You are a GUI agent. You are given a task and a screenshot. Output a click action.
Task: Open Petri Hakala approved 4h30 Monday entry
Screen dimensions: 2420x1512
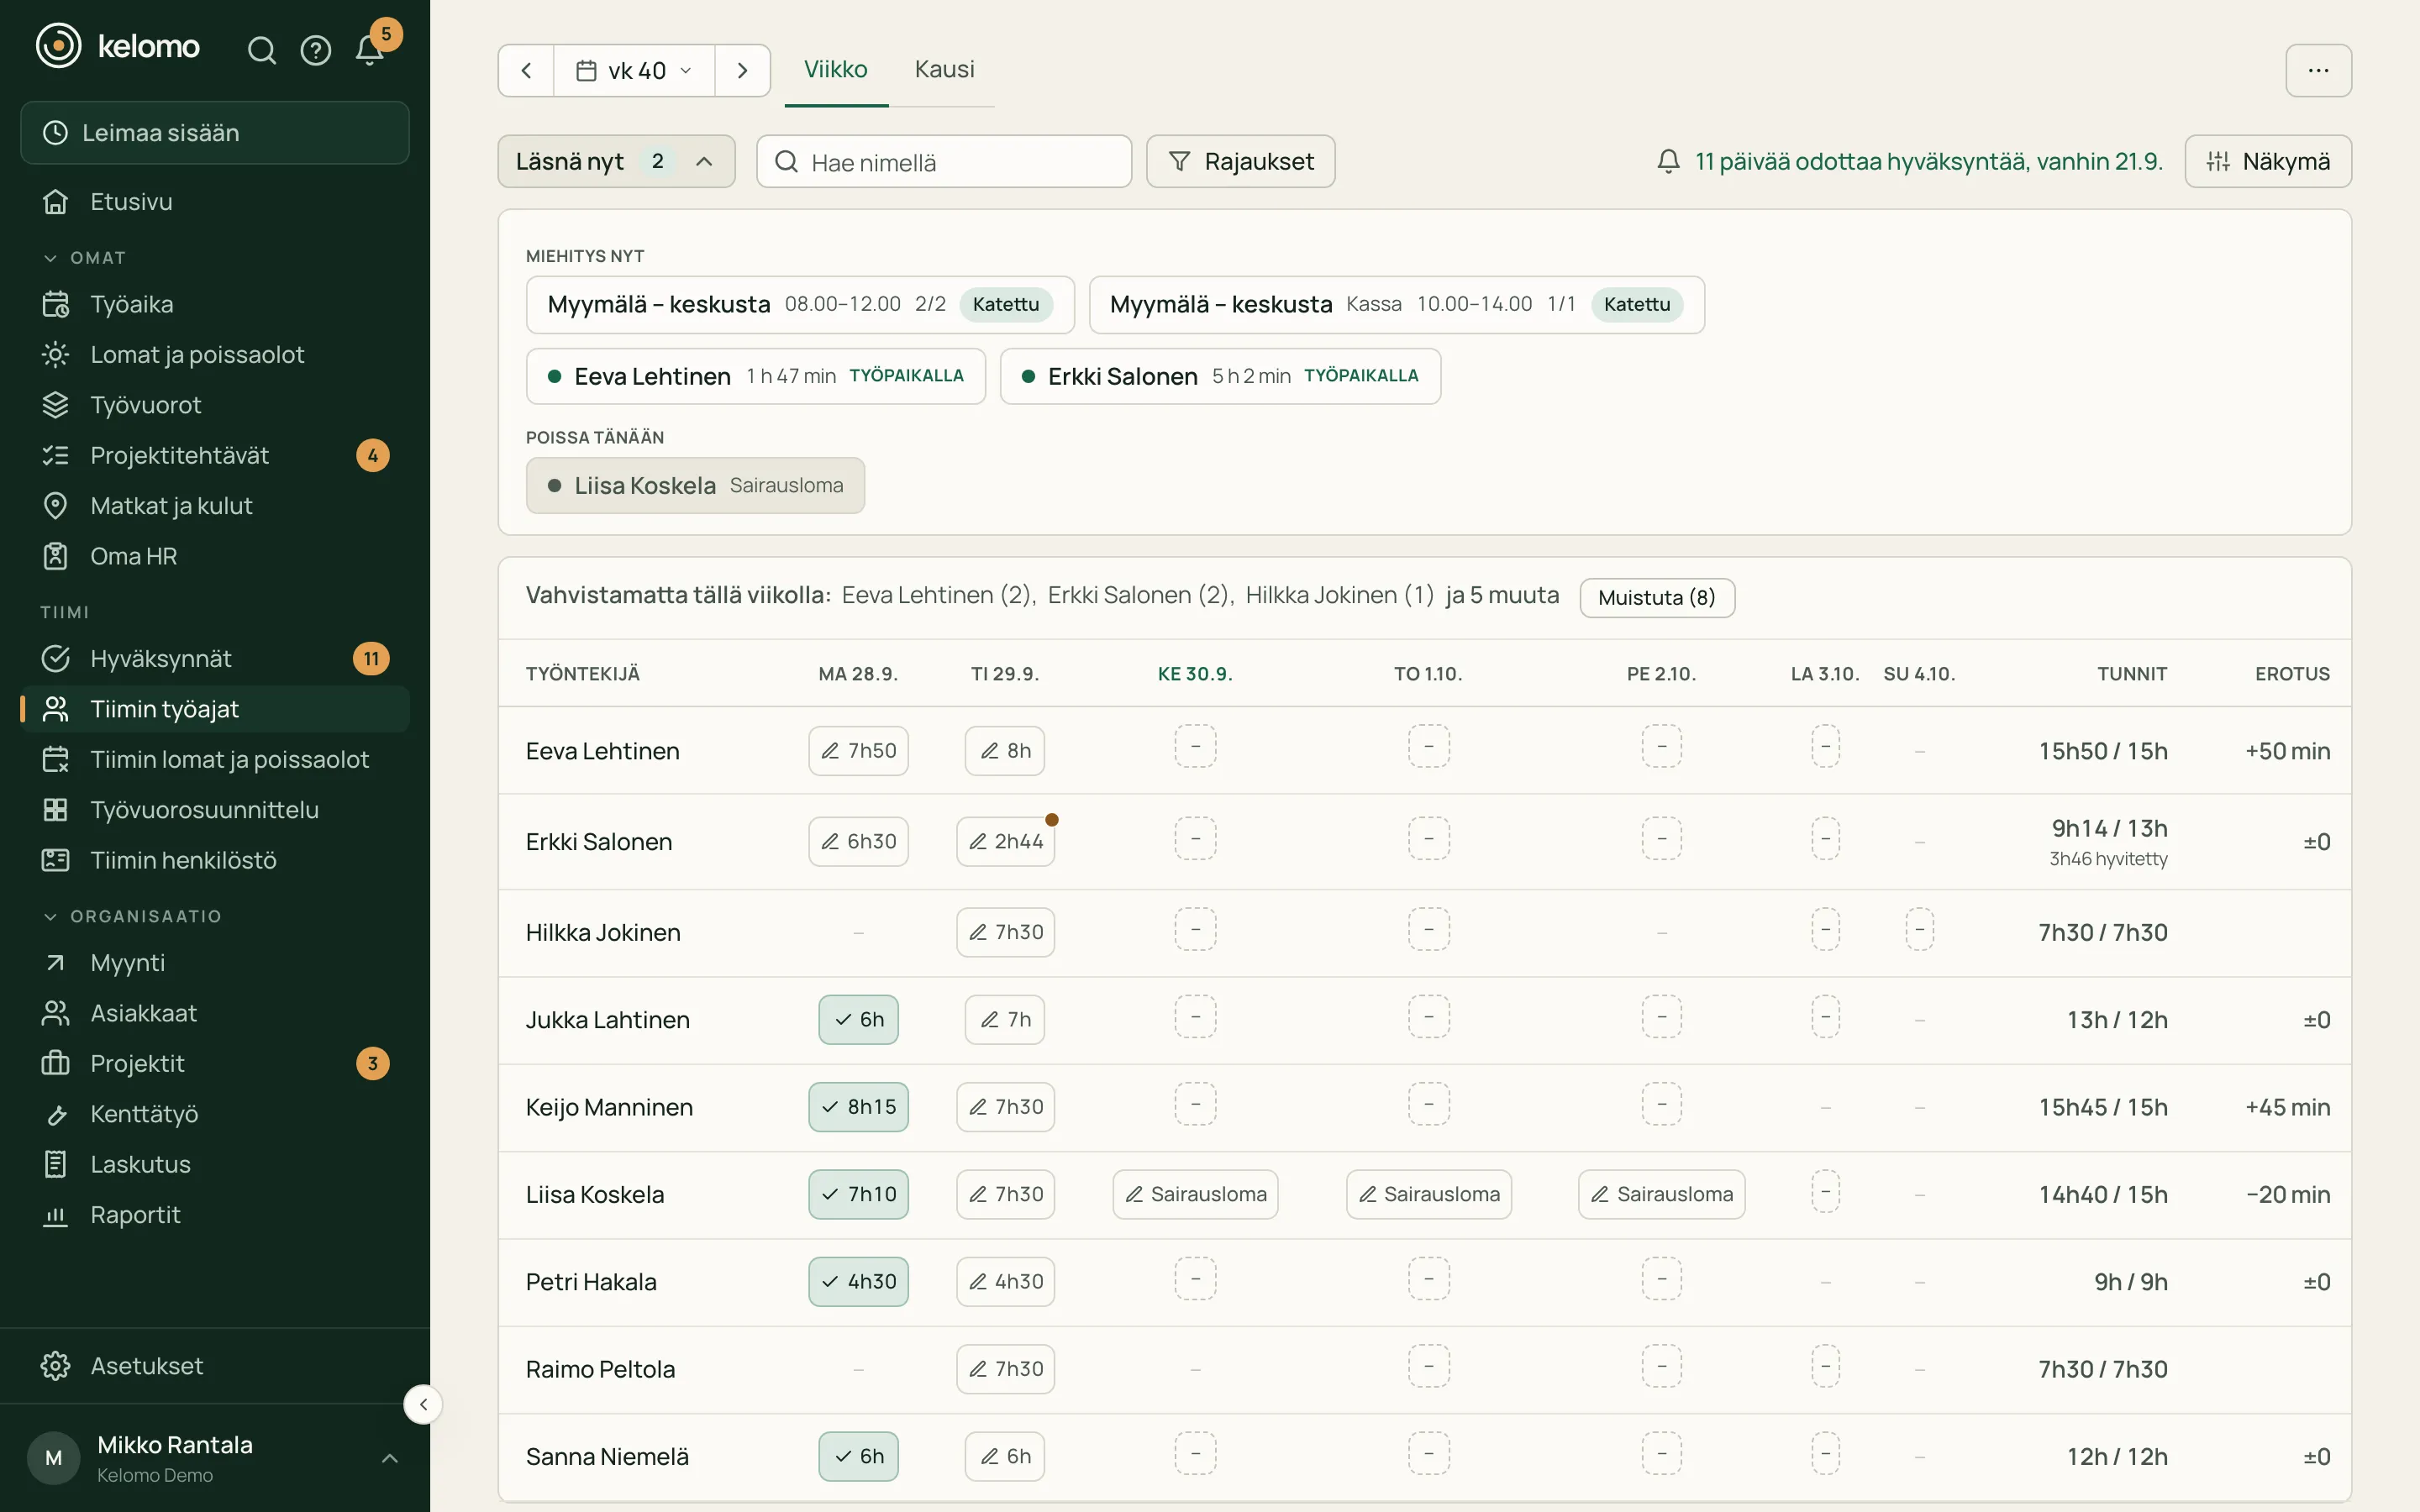[858, 1281]
